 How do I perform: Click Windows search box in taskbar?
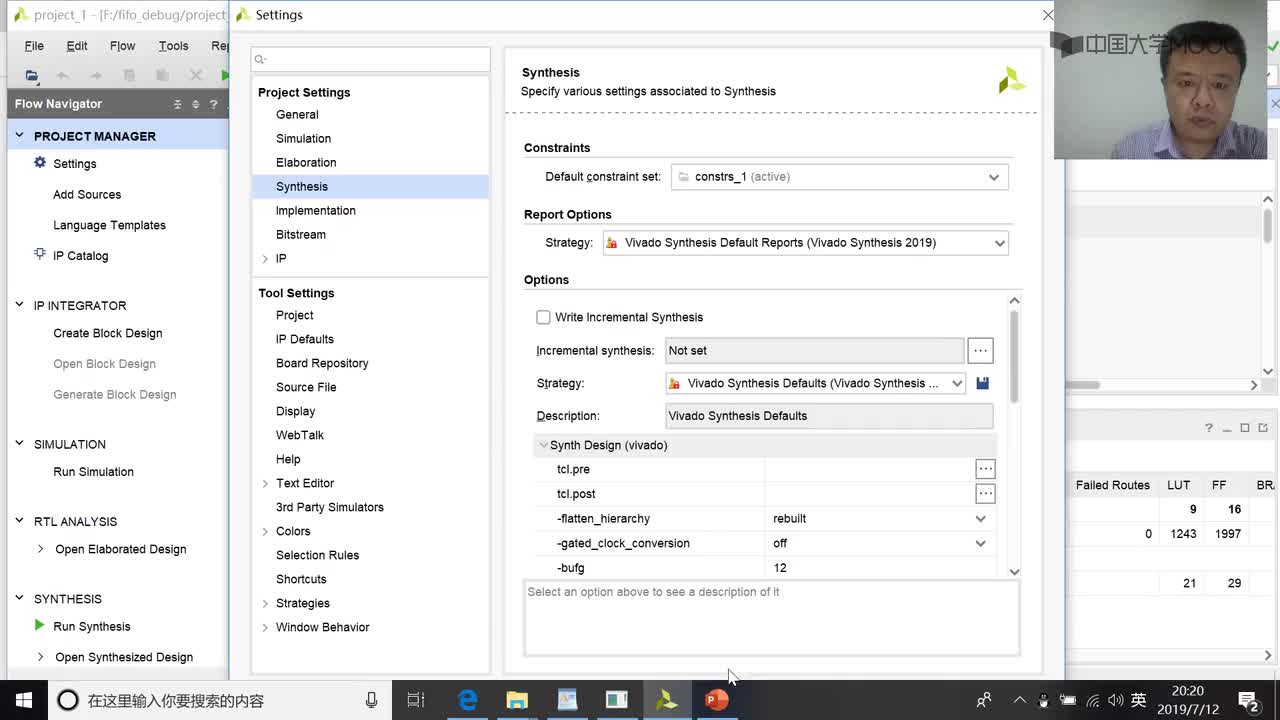(x=220, y=700)
